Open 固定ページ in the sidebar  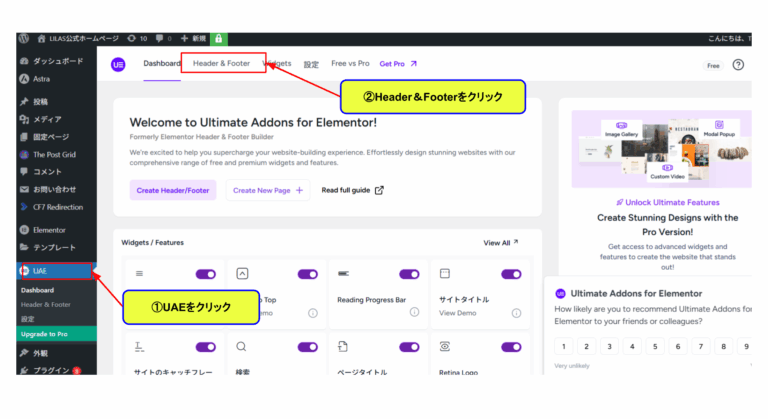coord(56,137)
